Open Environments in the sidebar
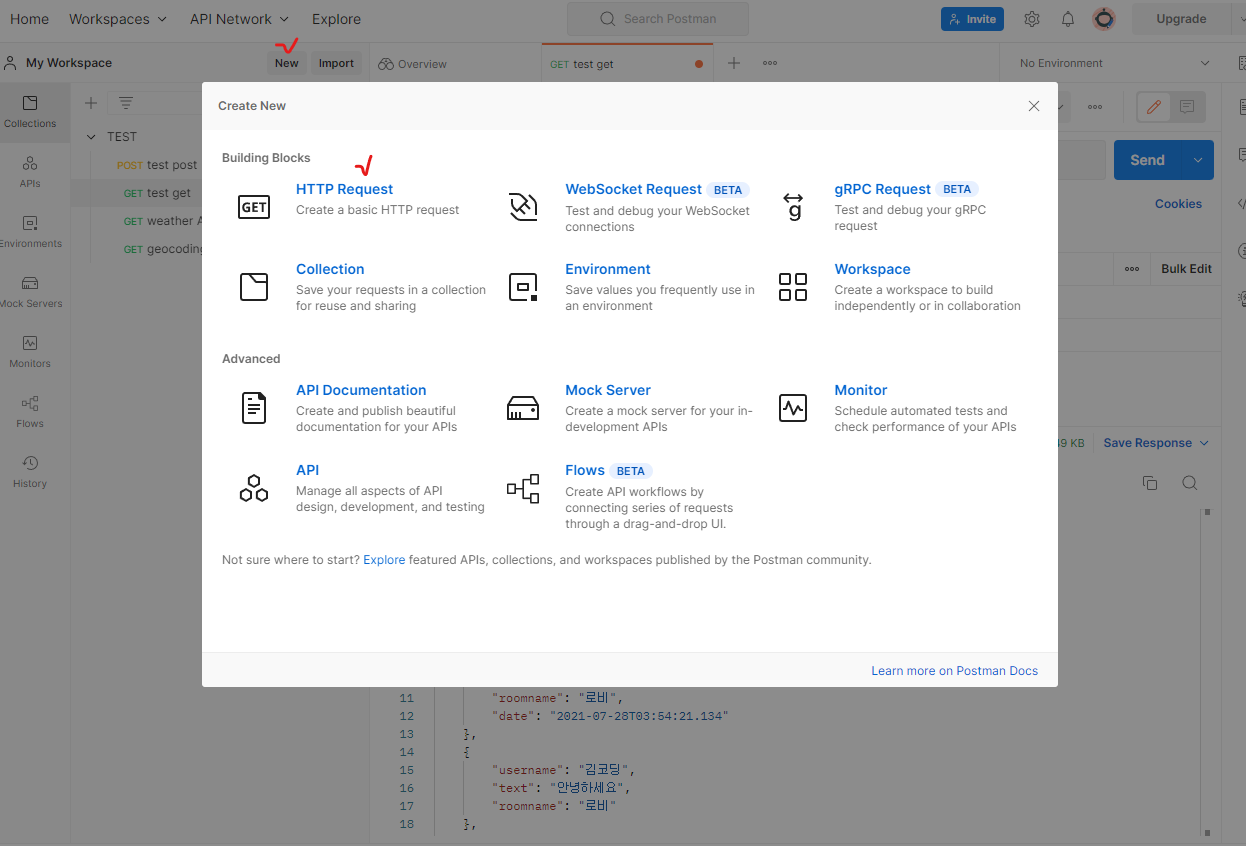This screenshot has width=1246, height=846. click(30, 232)
